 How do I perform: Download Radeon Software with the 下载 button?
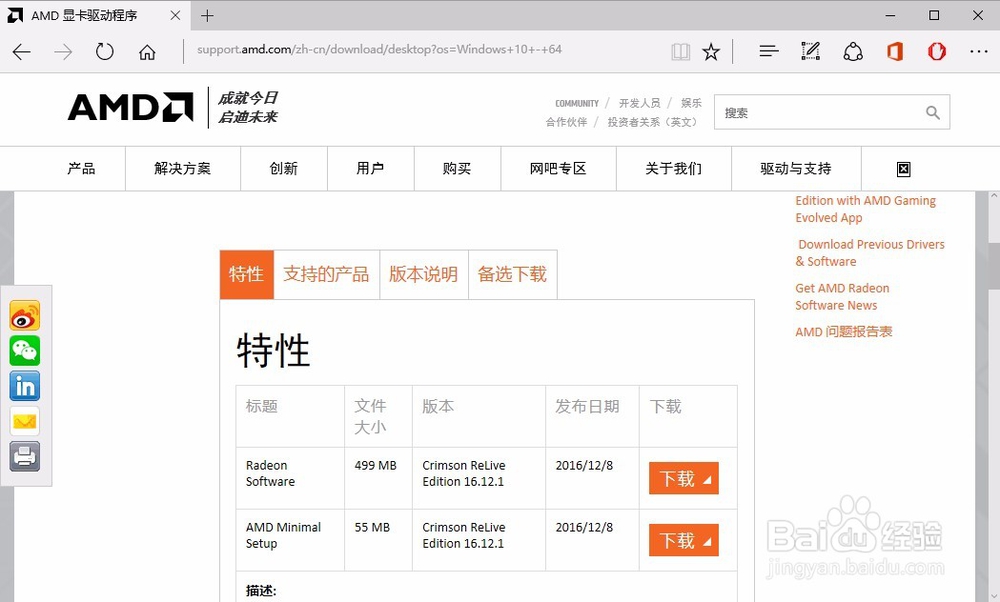click(683, 478)
